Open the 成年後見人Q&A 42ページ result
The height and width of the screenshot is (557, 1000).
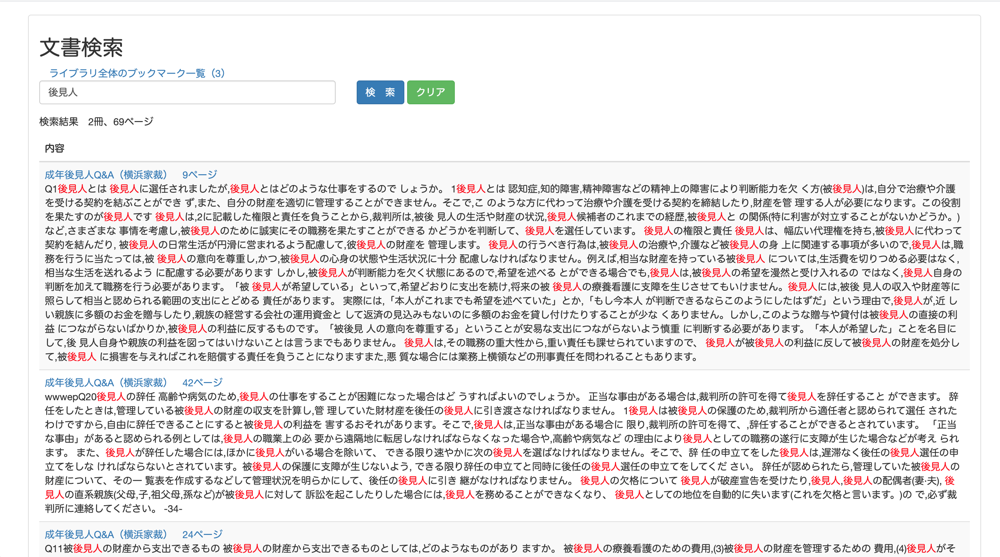[133, 383]
